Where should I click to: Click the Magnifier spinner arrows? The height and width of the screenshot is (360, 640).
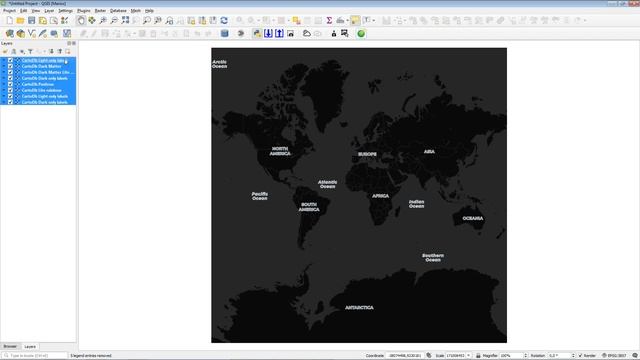[x=525, y=356]
